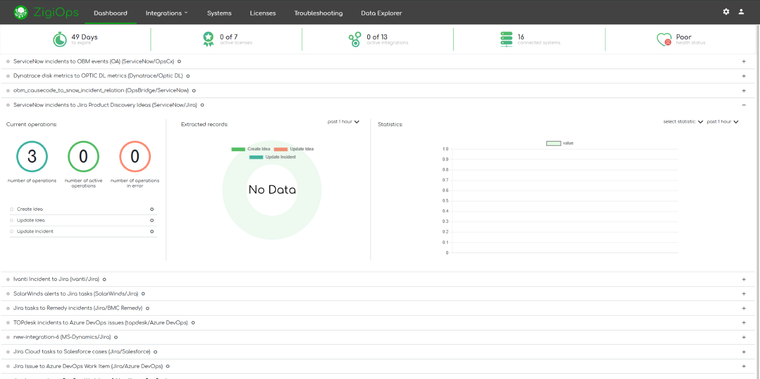The image size is (760, 379).
Task: Open the settings gear icon
Action: point(726,12)
